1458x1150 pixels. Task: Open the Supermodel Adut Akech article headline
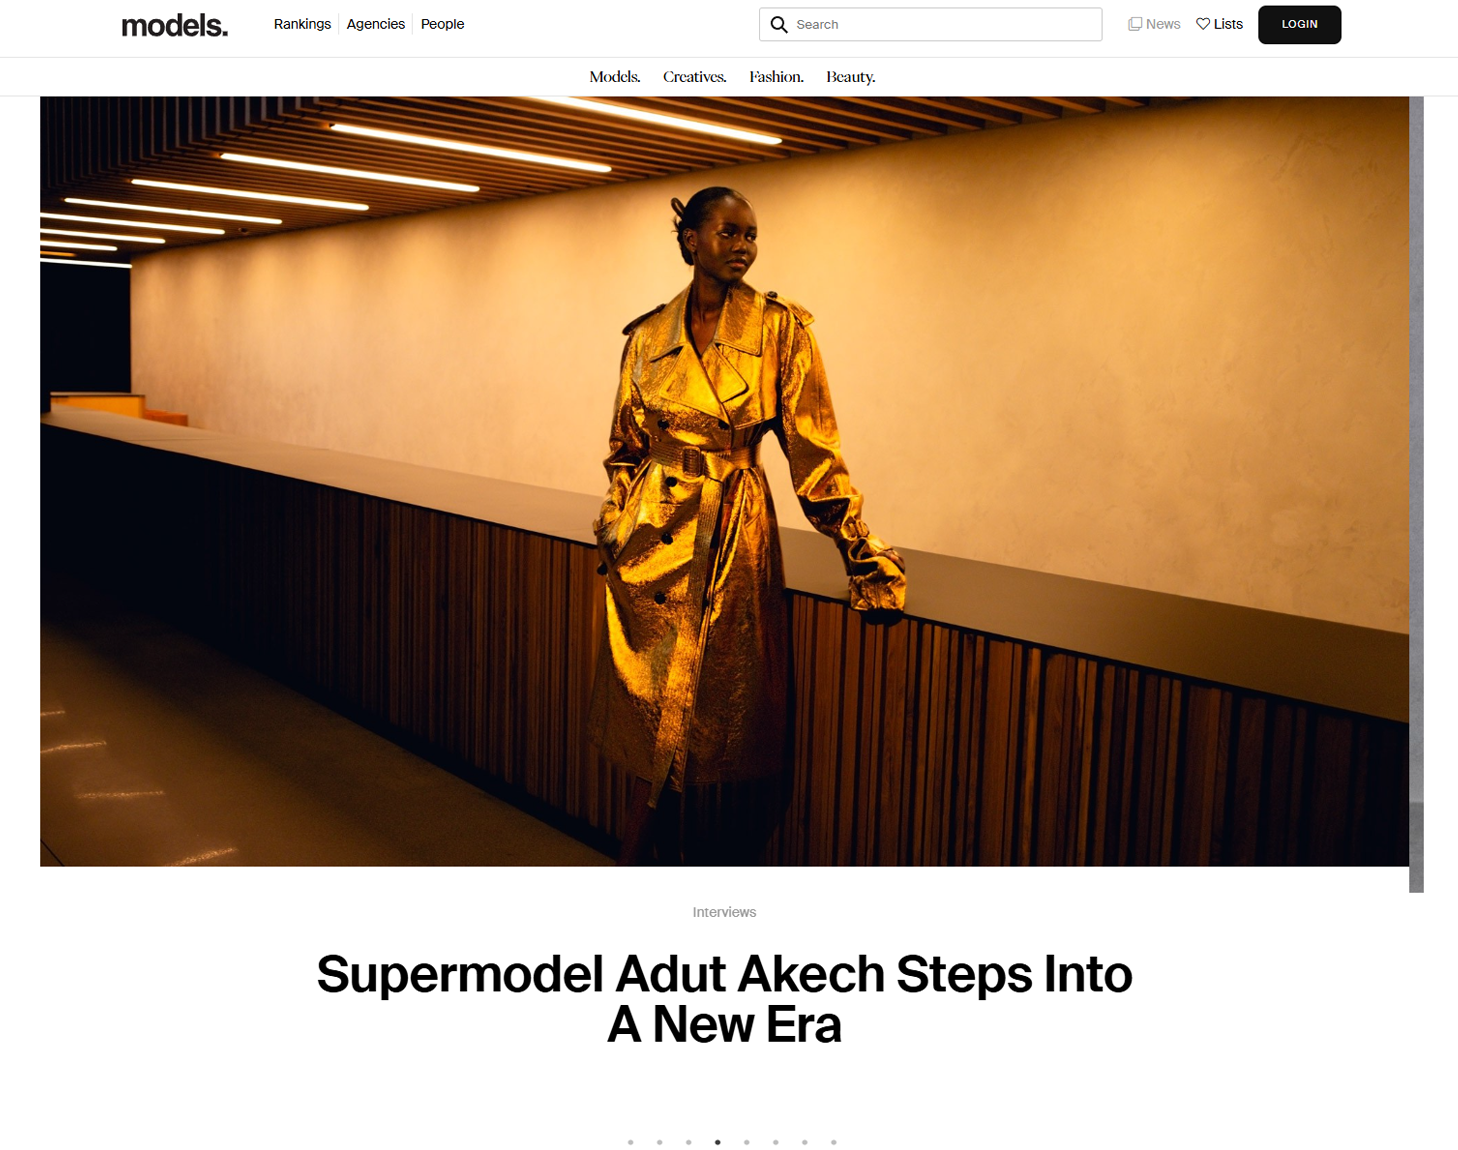(x=724, y=999)
